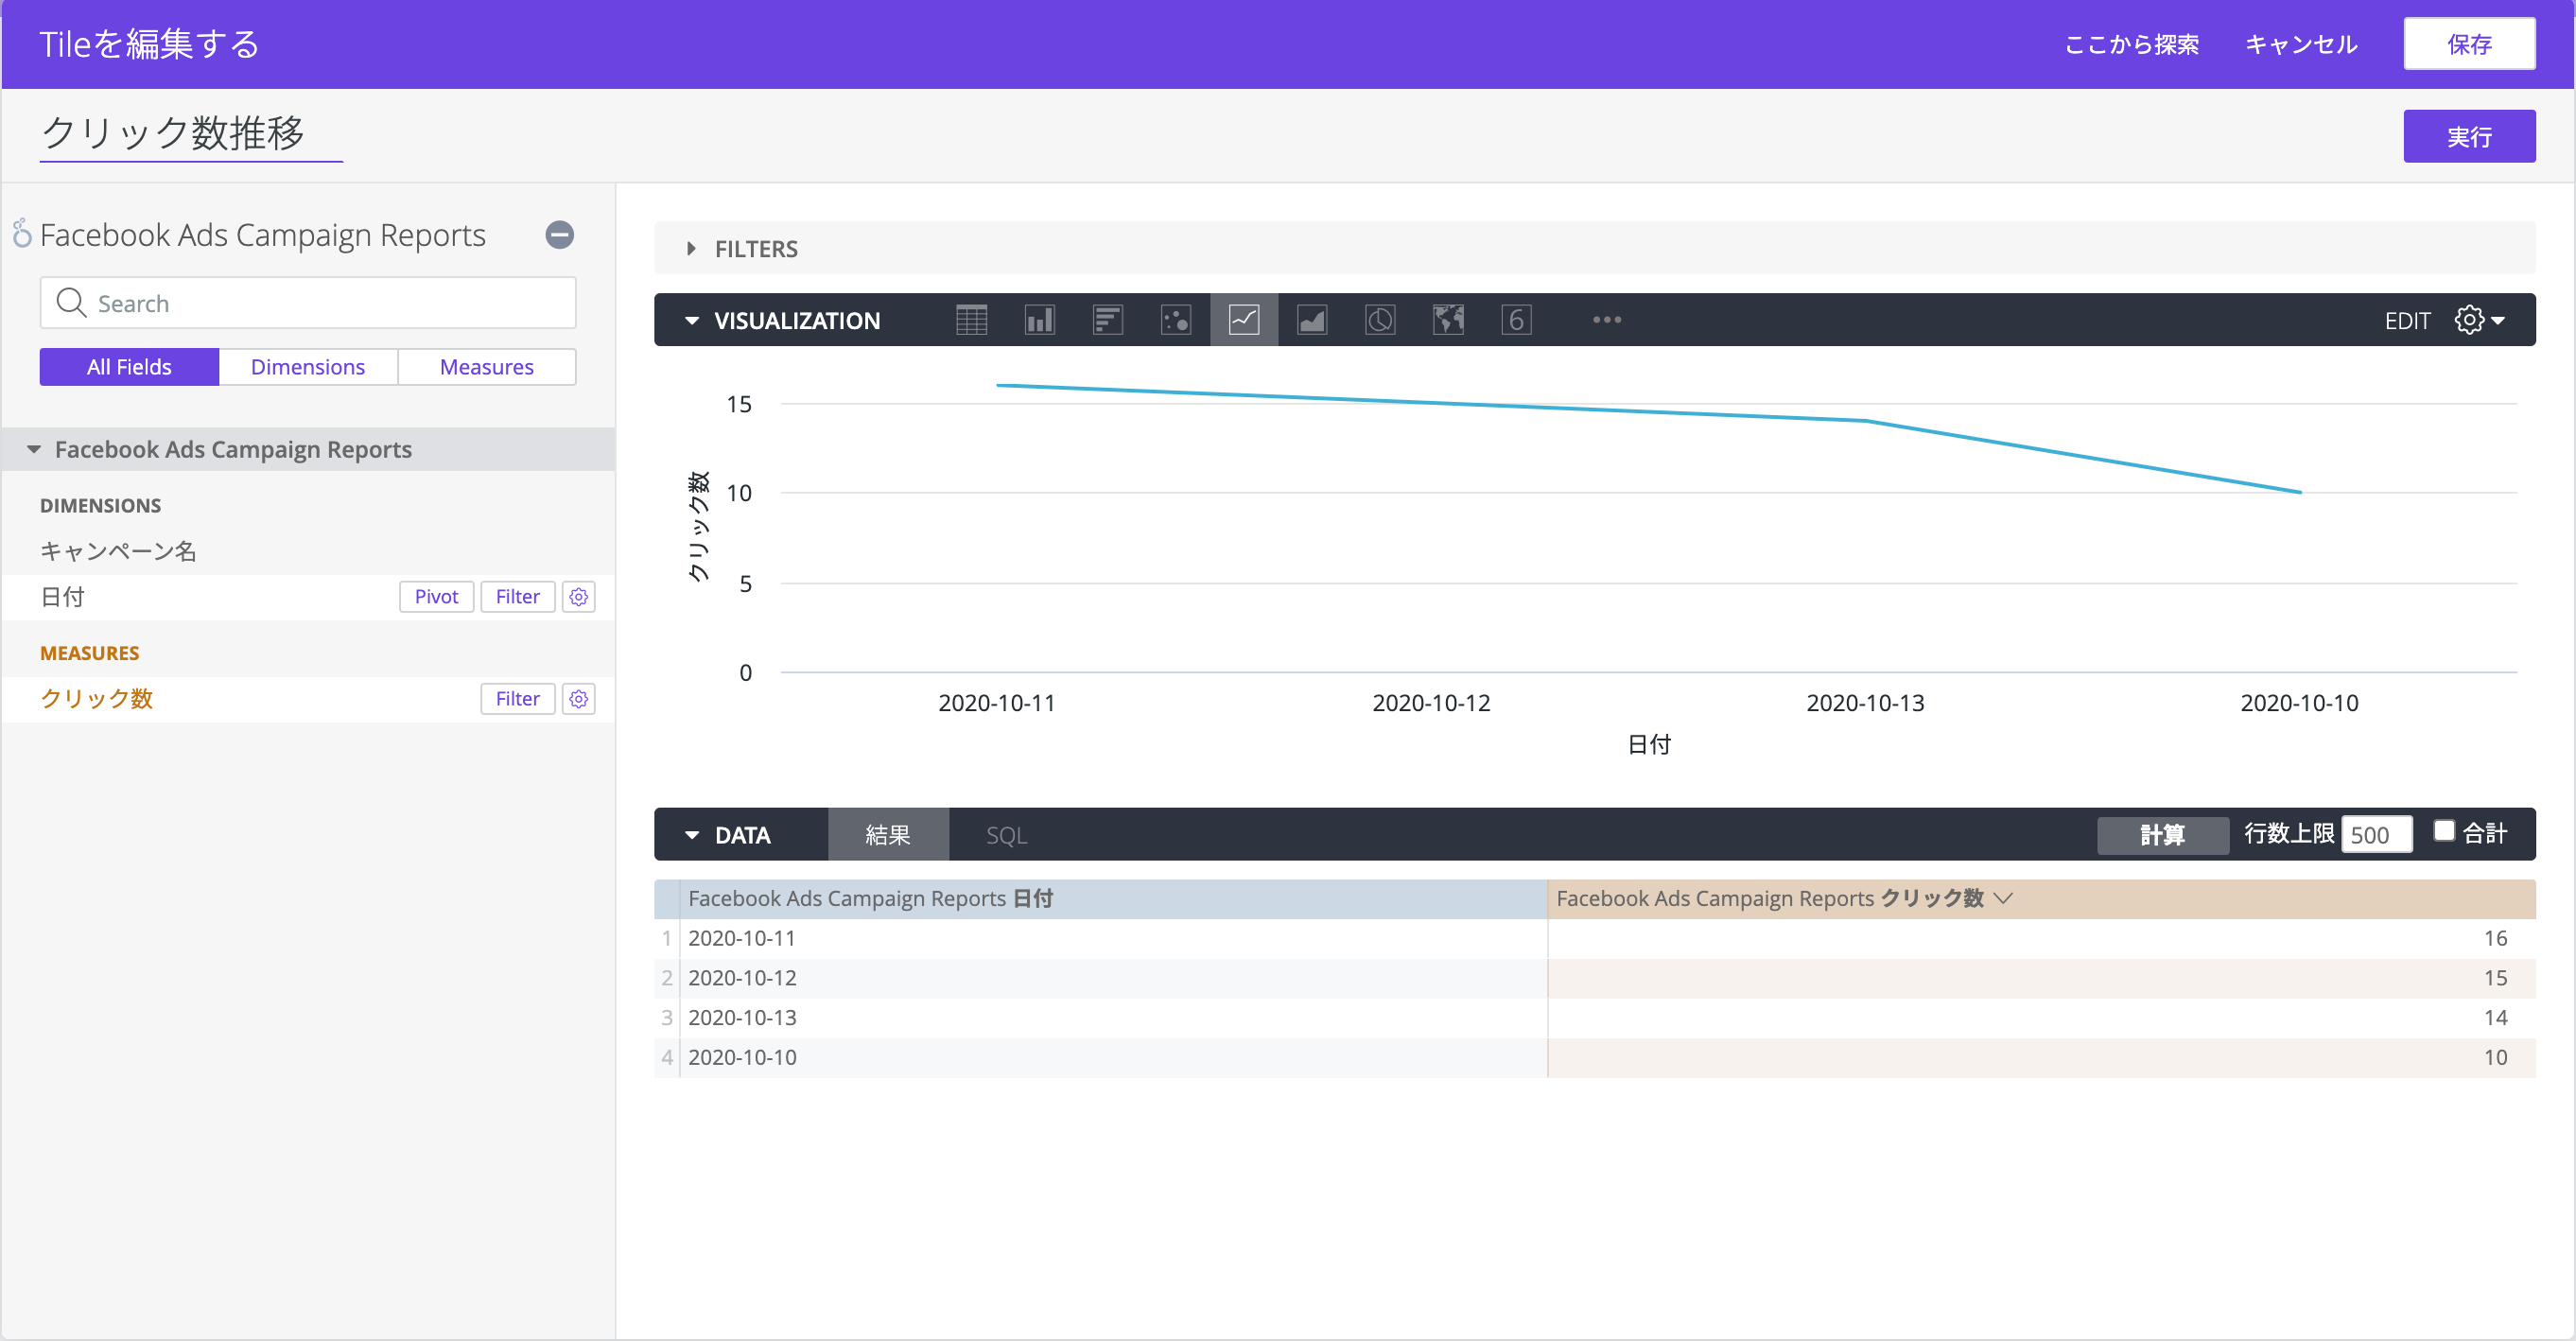
Task: Click the ここから探索 explore link
Action: click(x=2131, y=44)
